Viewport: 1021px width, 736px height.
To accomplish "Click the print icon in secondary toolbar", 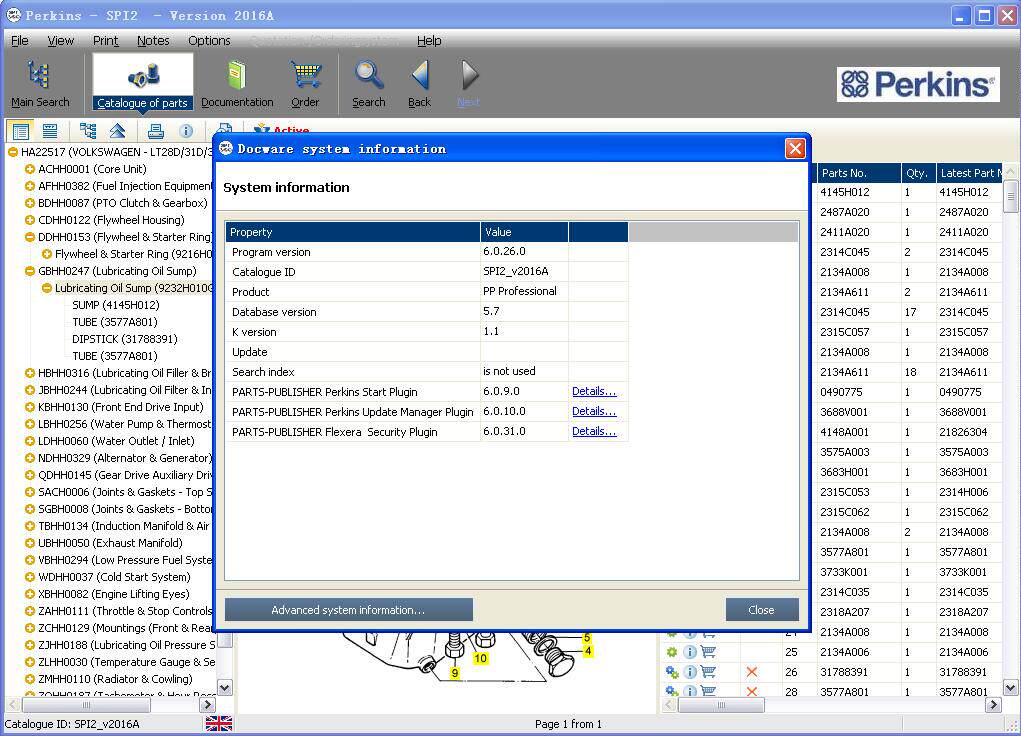I will (155, 131).
